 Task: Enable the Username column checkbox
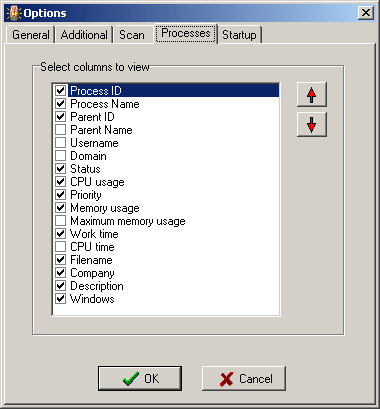pyautogui.click(x=60, y=142)
